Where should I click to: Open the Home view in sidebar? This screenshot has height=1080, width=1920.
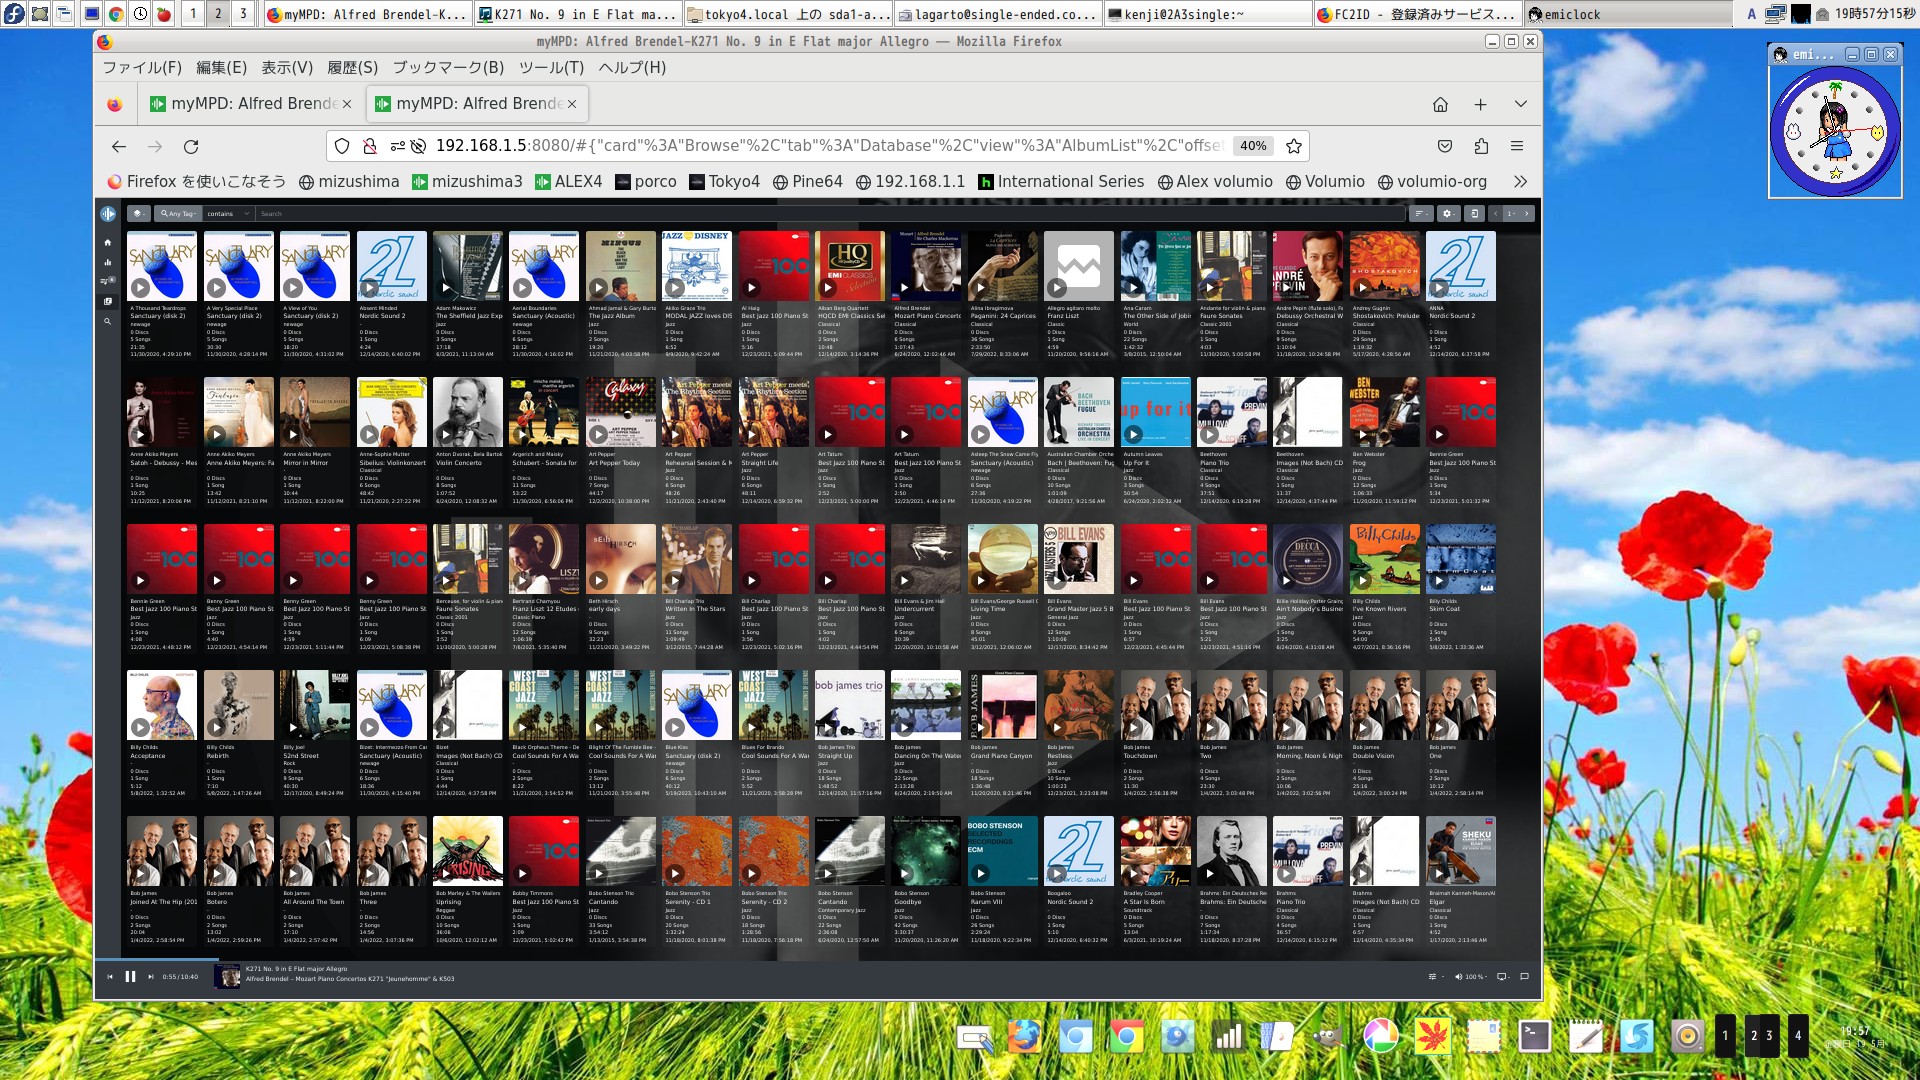point(108,242)
